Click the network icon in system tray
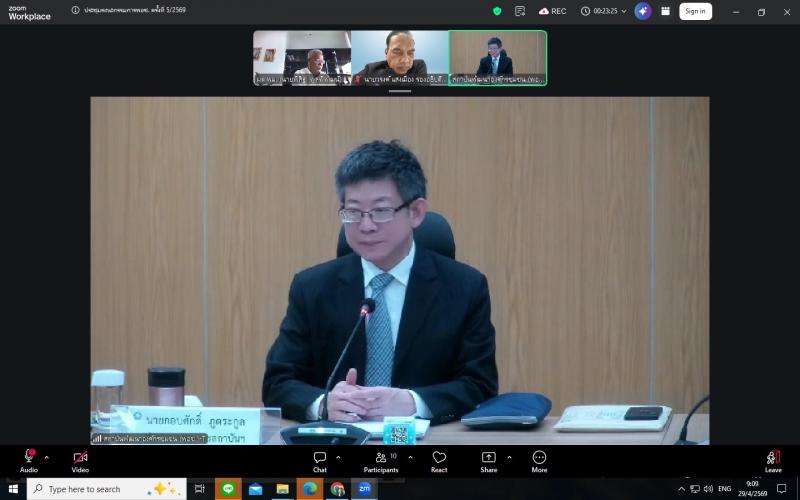This screenshot has width=800, height=500. pos(695,489)
